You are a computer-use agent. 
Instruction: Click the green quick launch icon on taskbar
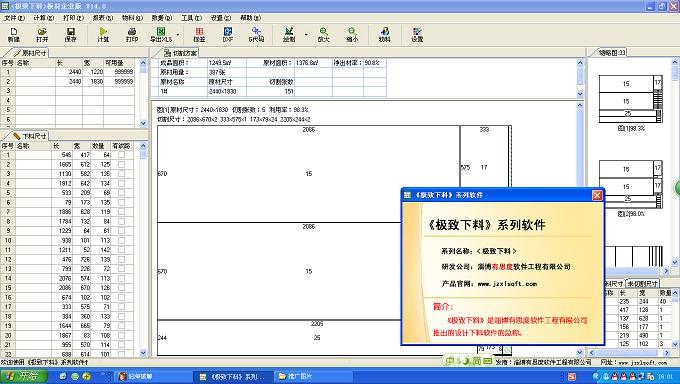point(75,376)
